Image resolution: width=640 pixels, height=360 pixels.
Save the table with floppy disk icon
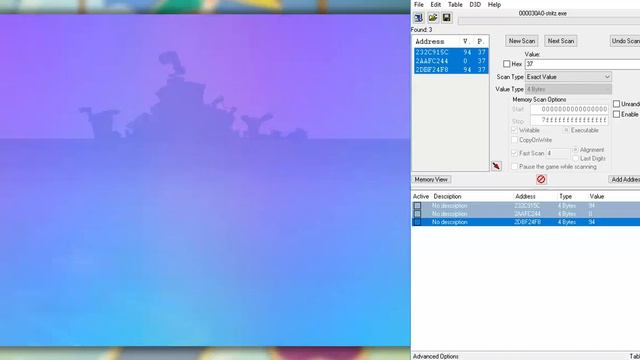point(447,18)
